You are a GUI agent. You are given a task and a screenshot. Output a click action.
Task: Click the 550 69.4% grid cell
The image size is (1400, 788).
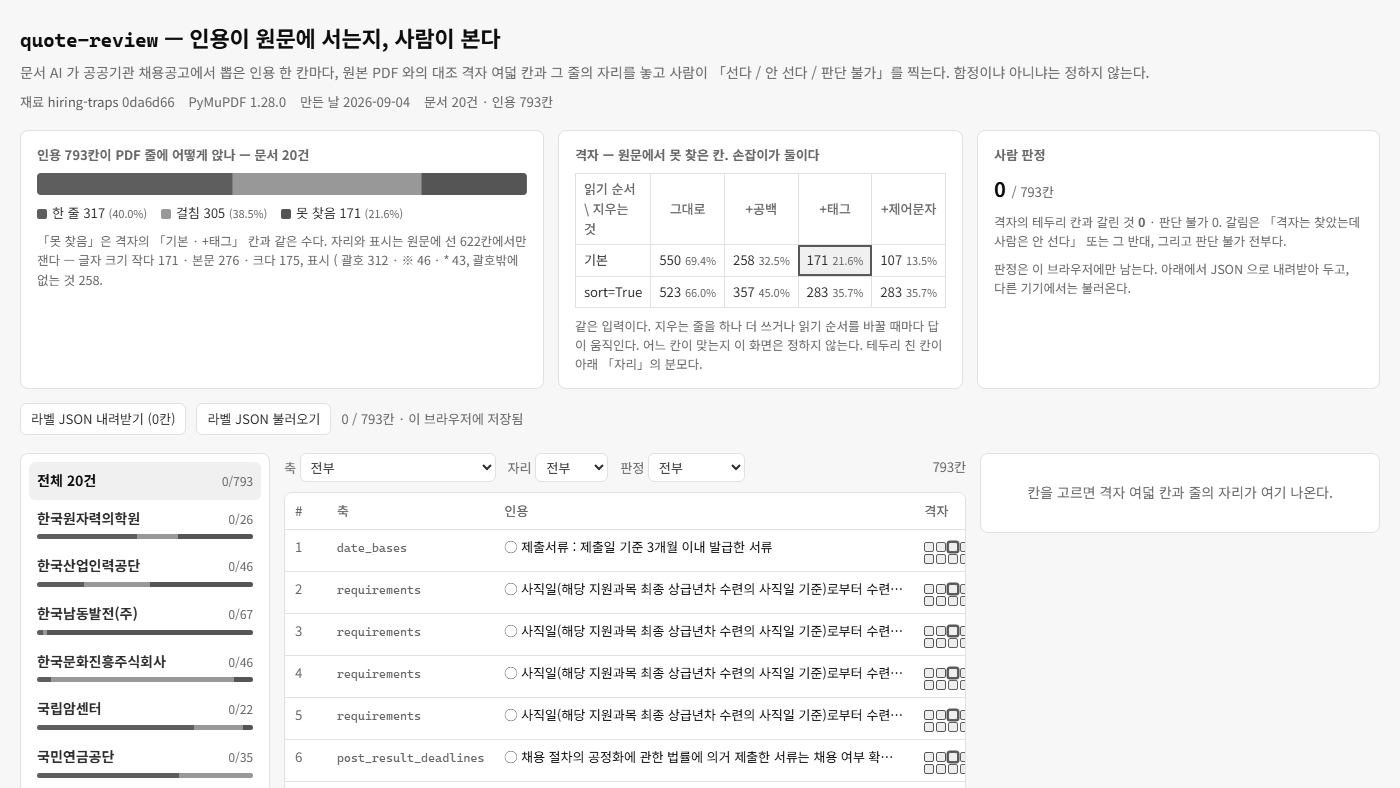[x=687, y=260]
